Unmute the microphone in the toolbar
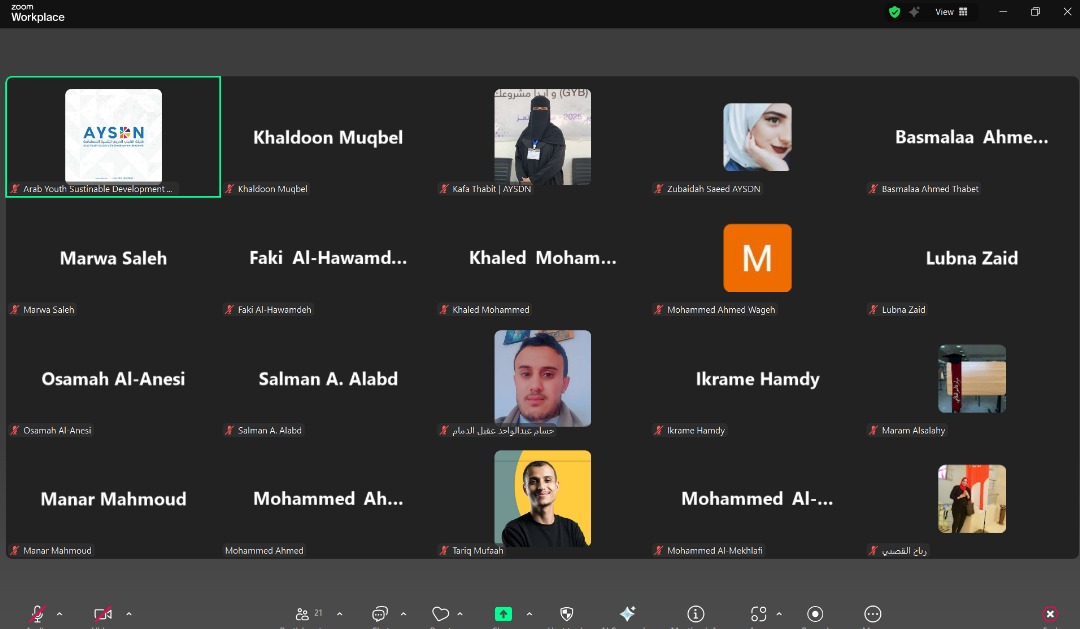The width and height of the screenshot is (1080, 629). 37,614
